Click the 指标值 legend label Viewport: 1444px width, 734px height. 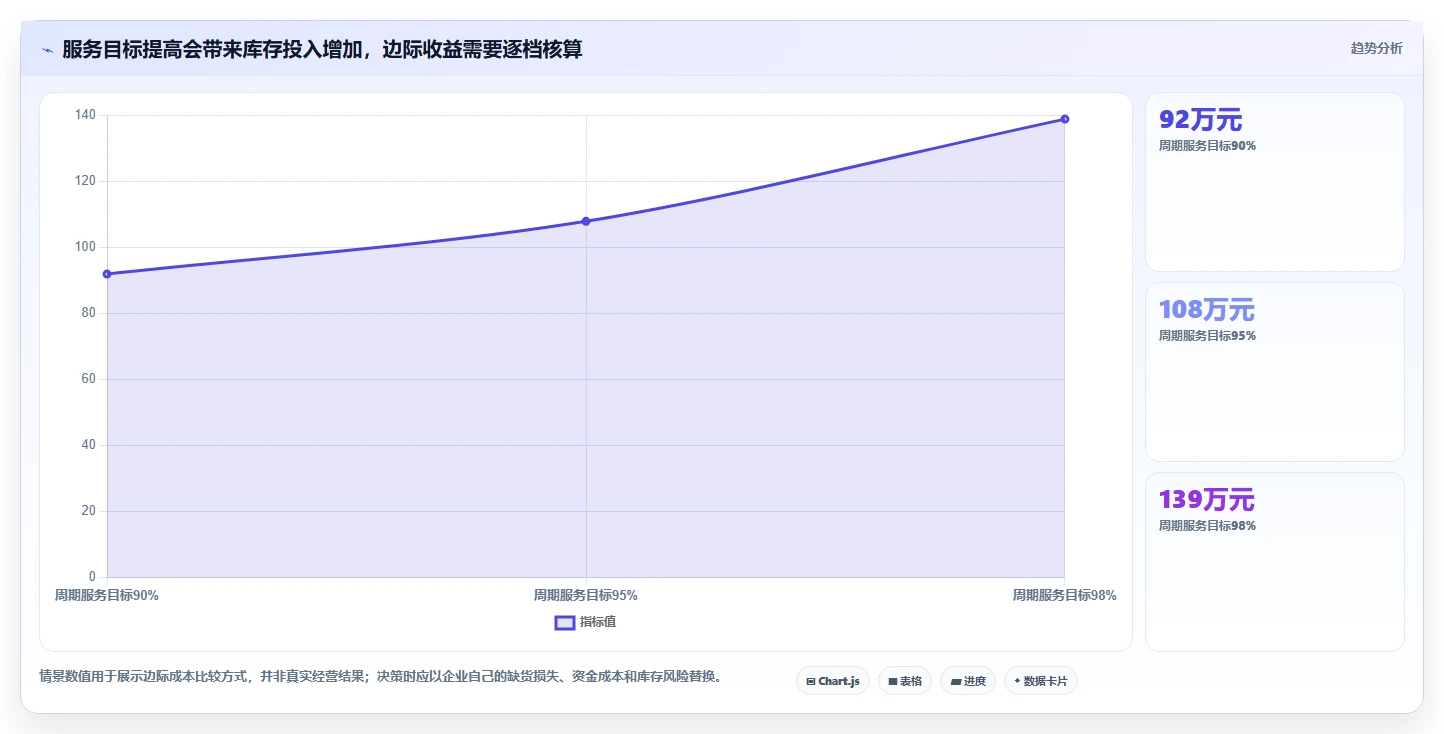[x=598, y=622]
